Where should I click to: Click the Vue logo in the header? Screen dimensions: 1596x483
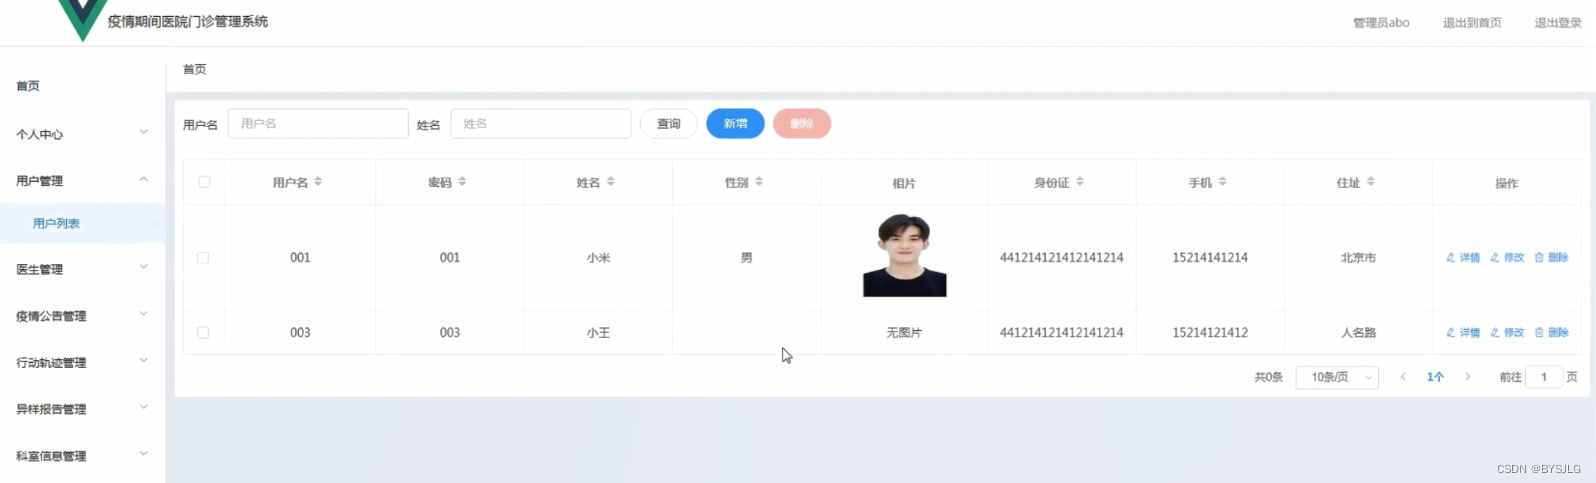click(x=82, y=19)
